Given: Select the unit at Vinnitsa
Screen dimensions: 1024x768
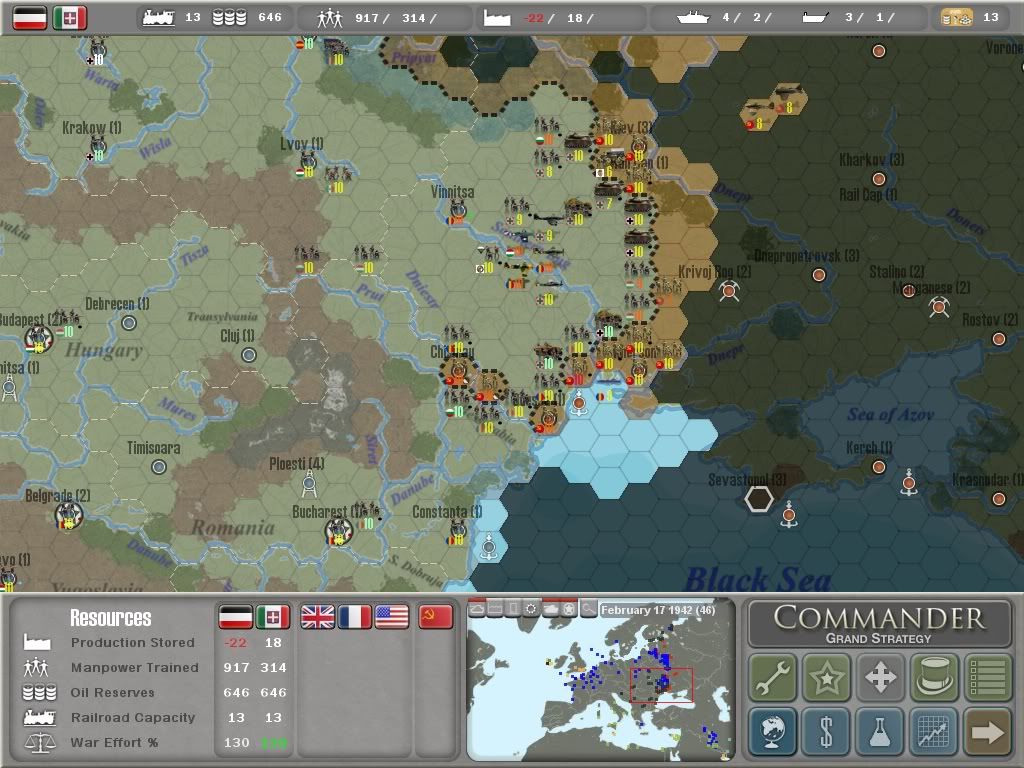Looking at the screenshot, I should pos(458,212).
